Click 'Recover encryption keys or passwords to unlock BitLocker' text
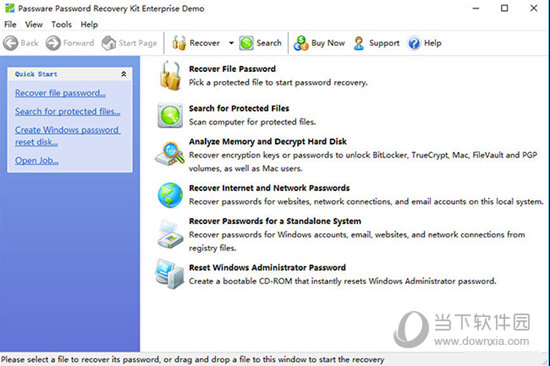The width and height of the screenshot is (550, 366). pos(363,162)
